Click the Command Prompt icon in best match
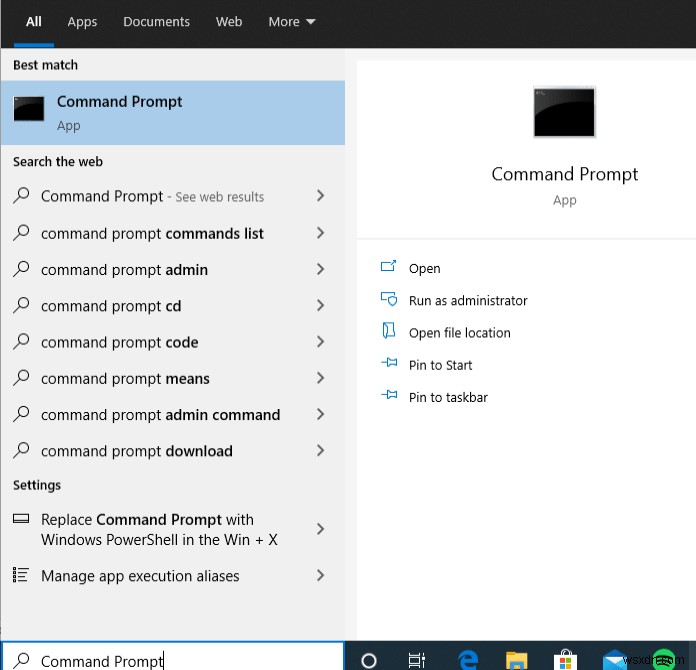This screenshot has width=696, height=670. tap(29, 109)
